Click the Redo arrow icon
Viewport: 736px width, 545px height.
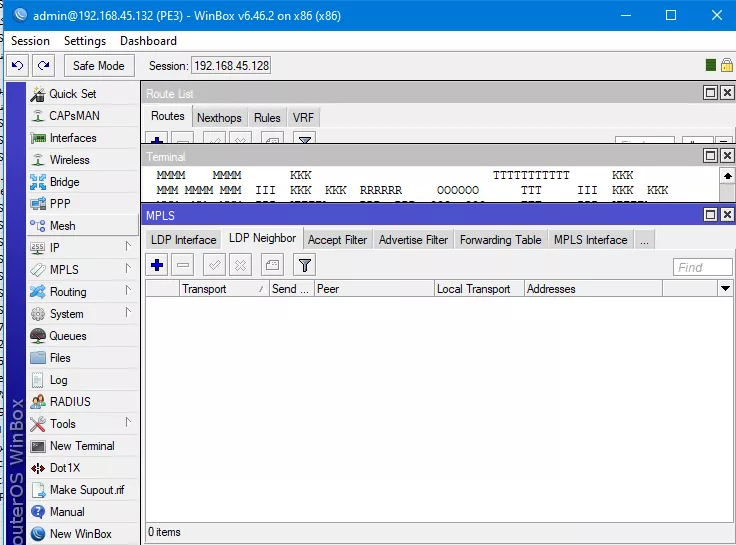(44, 65)
